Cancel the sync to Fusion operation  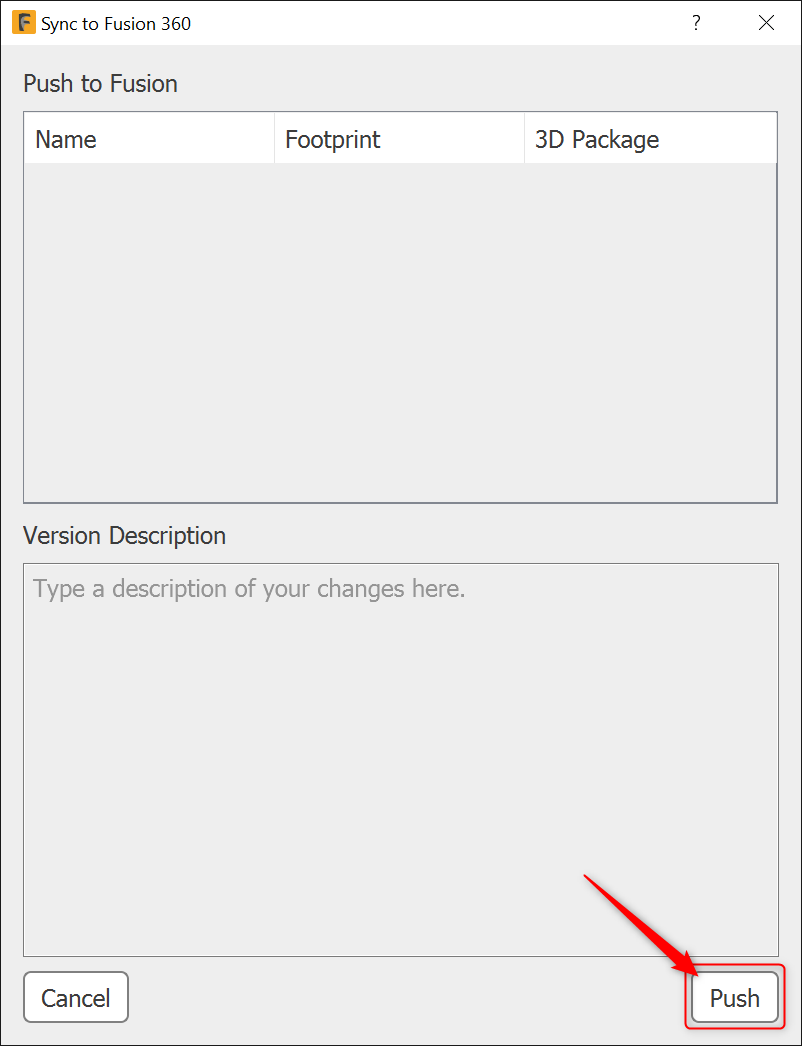pyautogui.click(x=75, y=997)
